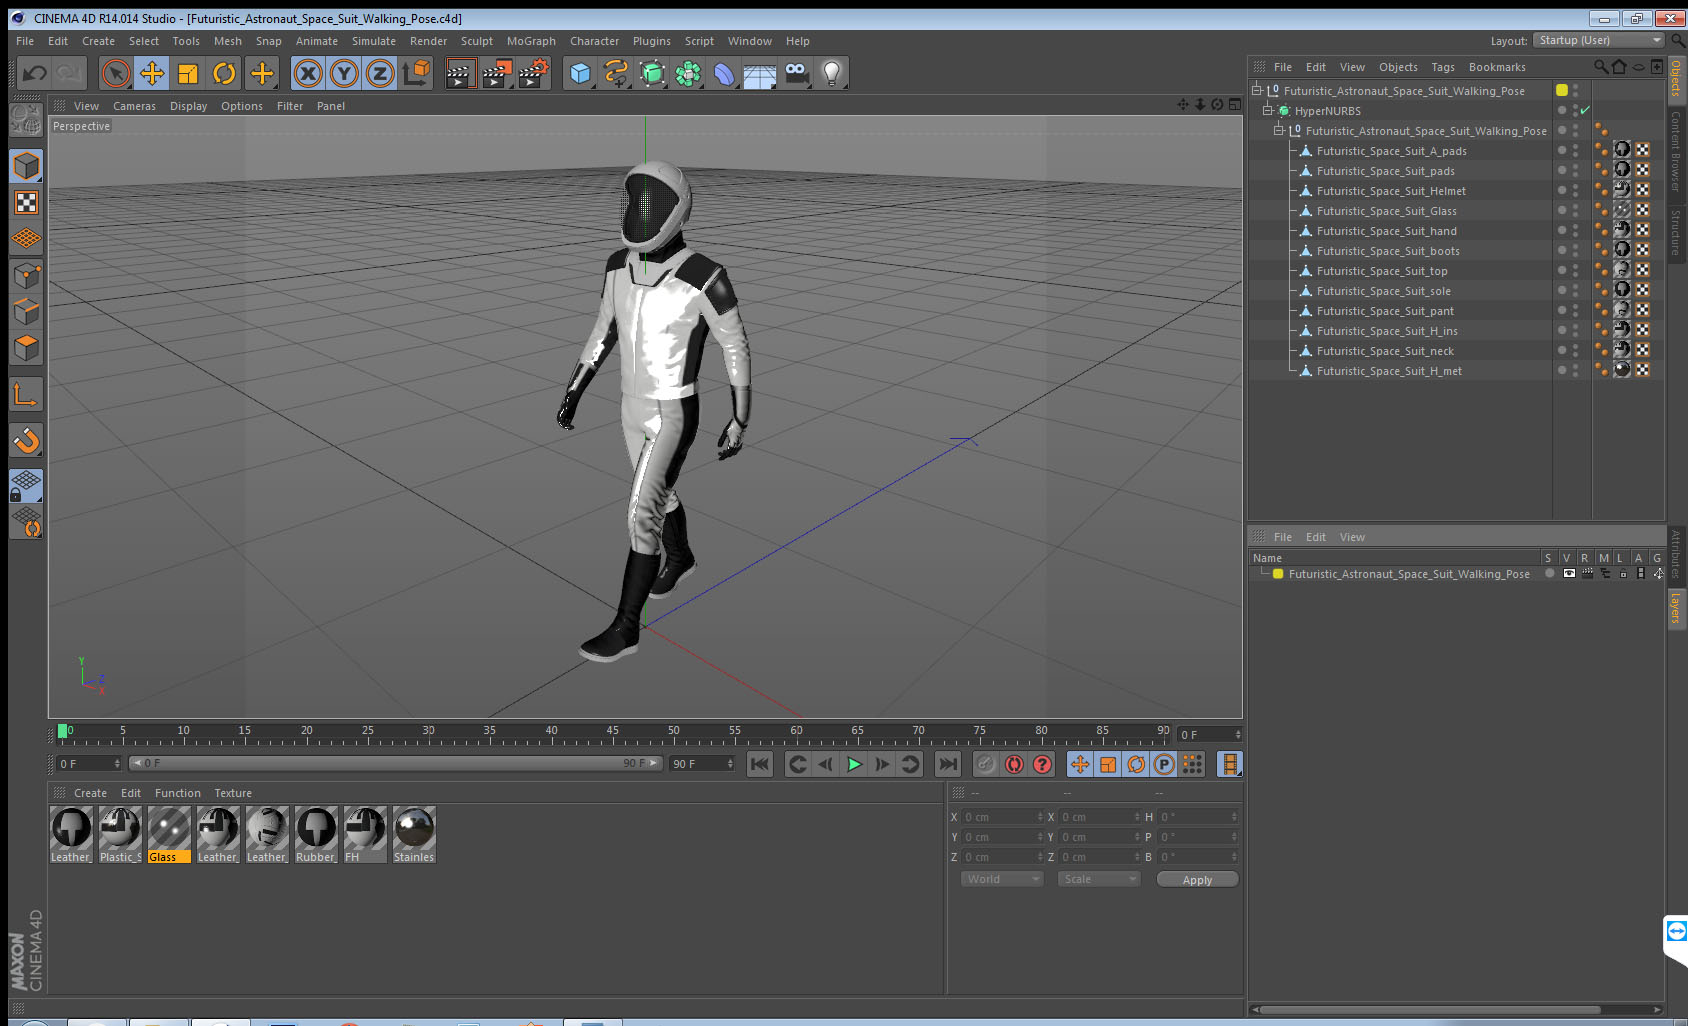Switch to Texture mode checkerboard icon
Viewport: 1688px width, 1026px height.
tap(26, 202)
